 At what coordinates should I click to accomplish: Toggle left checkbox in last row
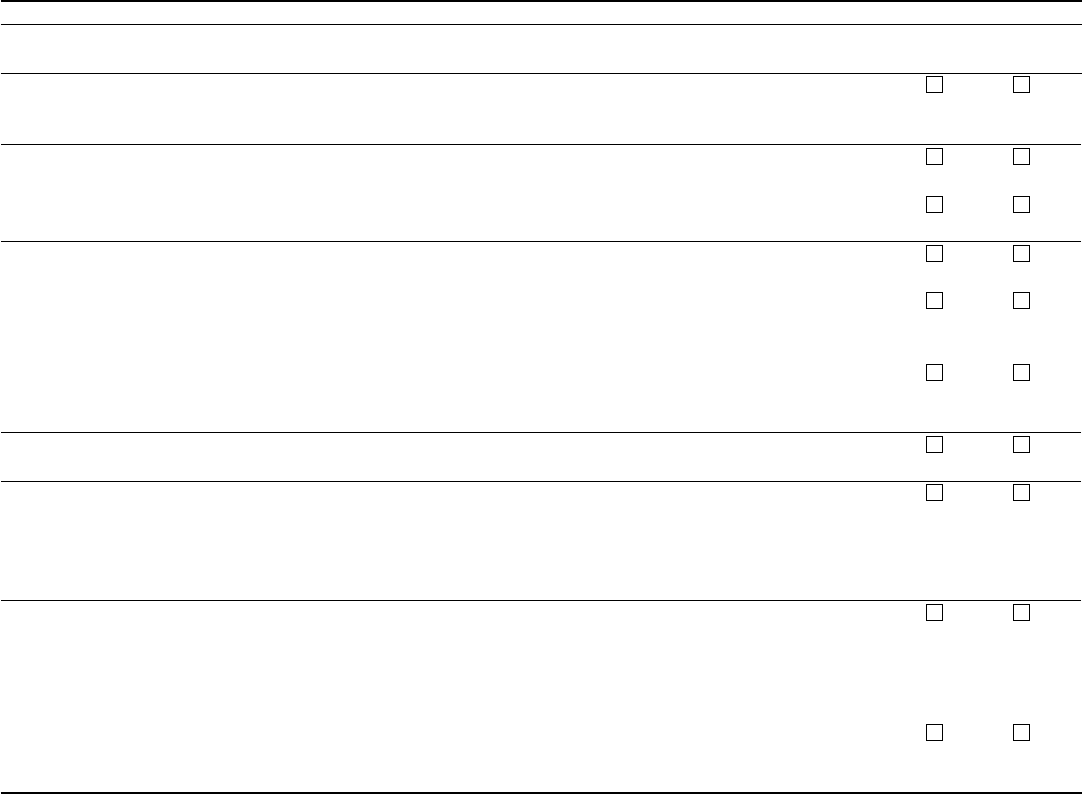pyautogui.click(x=934, y=732)
